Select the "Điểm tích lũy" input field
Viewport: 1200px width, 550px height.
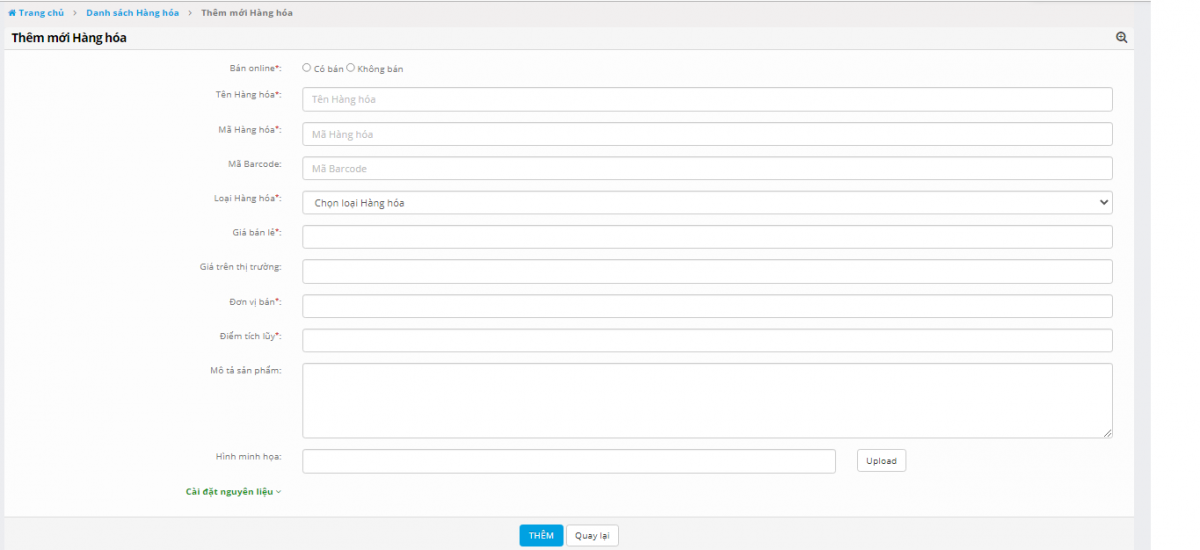[x=707, y=341]
